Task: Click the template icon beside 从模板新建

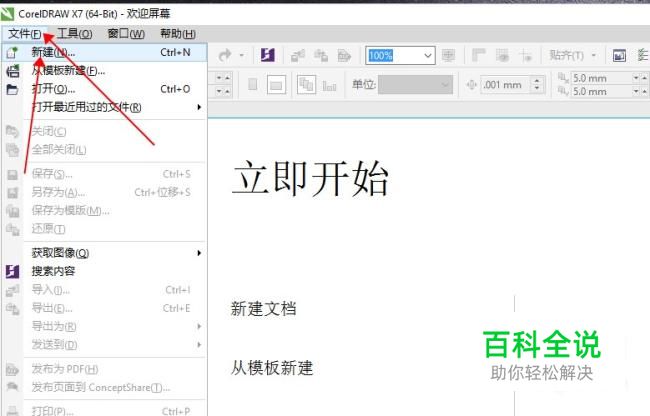Action: pos(12,71)
